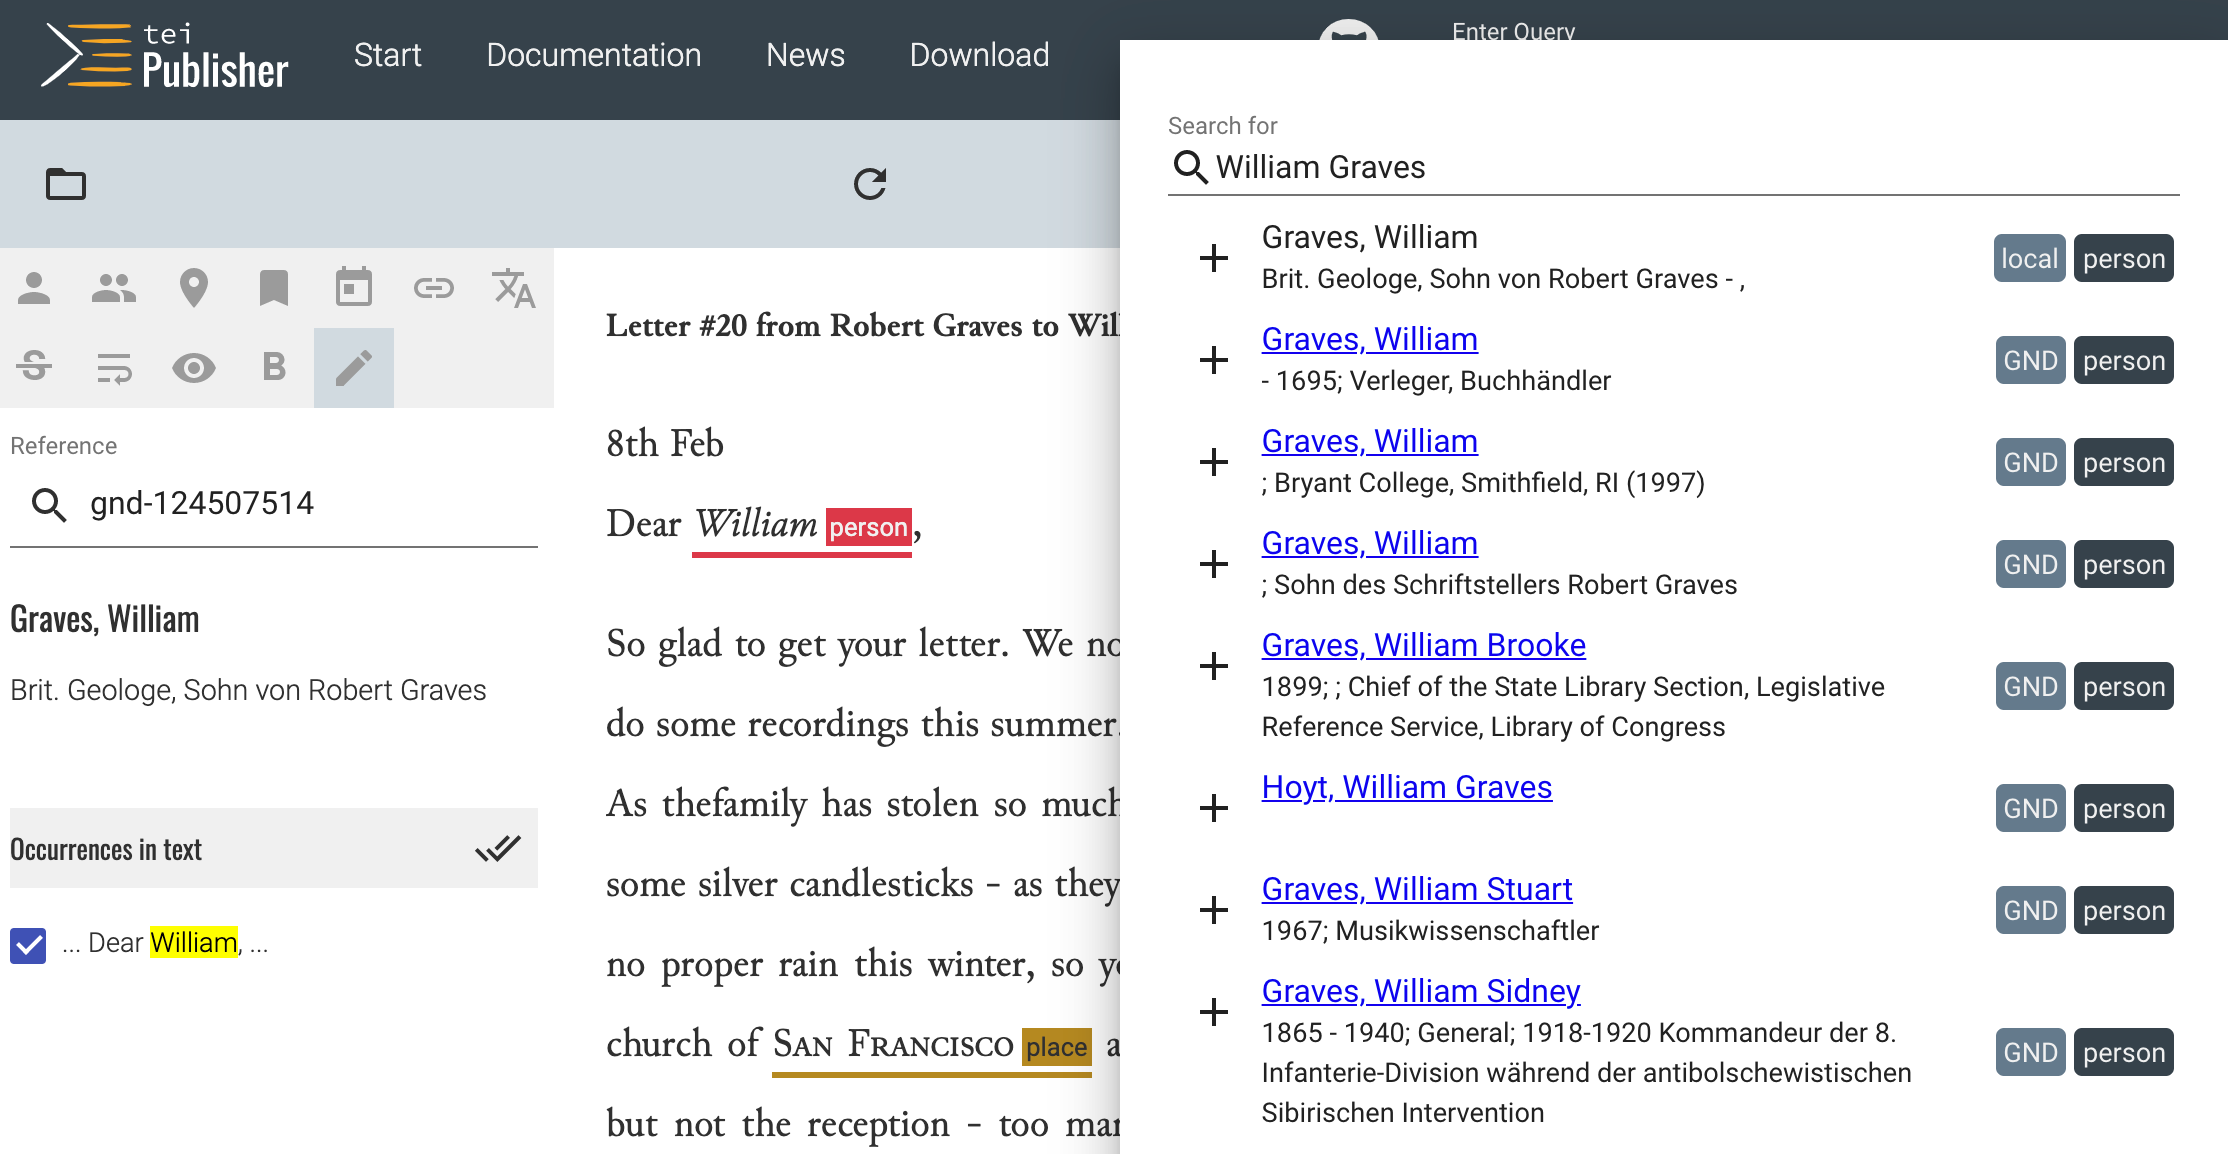Open the folder icon in toolbar

point(66,184)
